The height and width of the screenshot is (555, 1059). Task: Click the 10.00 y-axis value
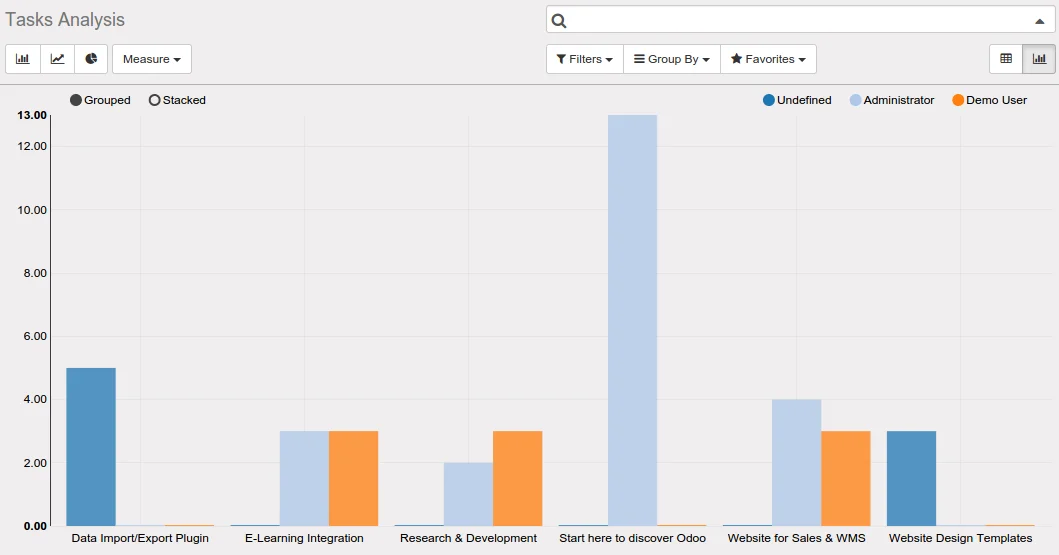click(32, 210)
